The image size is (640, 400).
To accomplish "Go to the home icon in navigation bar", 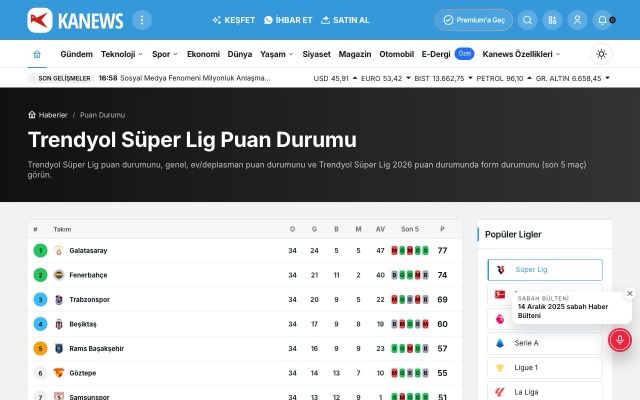I will click(x=37, y=54).
